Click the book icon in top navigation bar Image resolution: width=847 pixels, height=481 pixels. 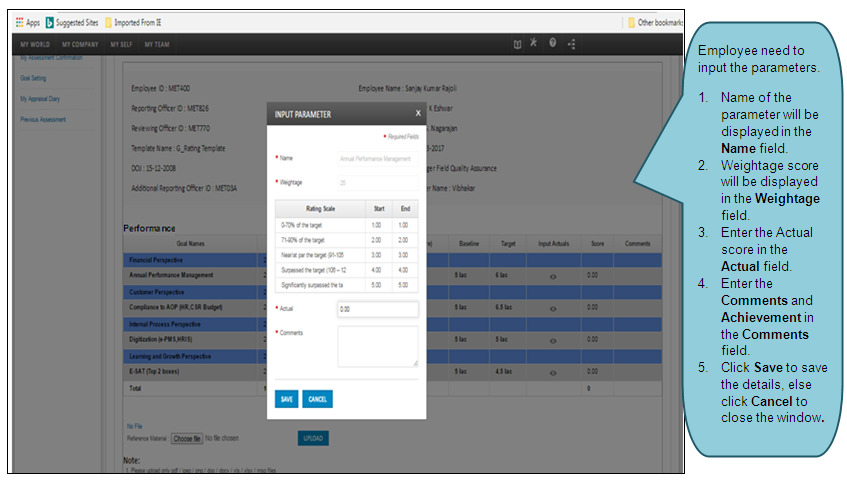point(517,44)
